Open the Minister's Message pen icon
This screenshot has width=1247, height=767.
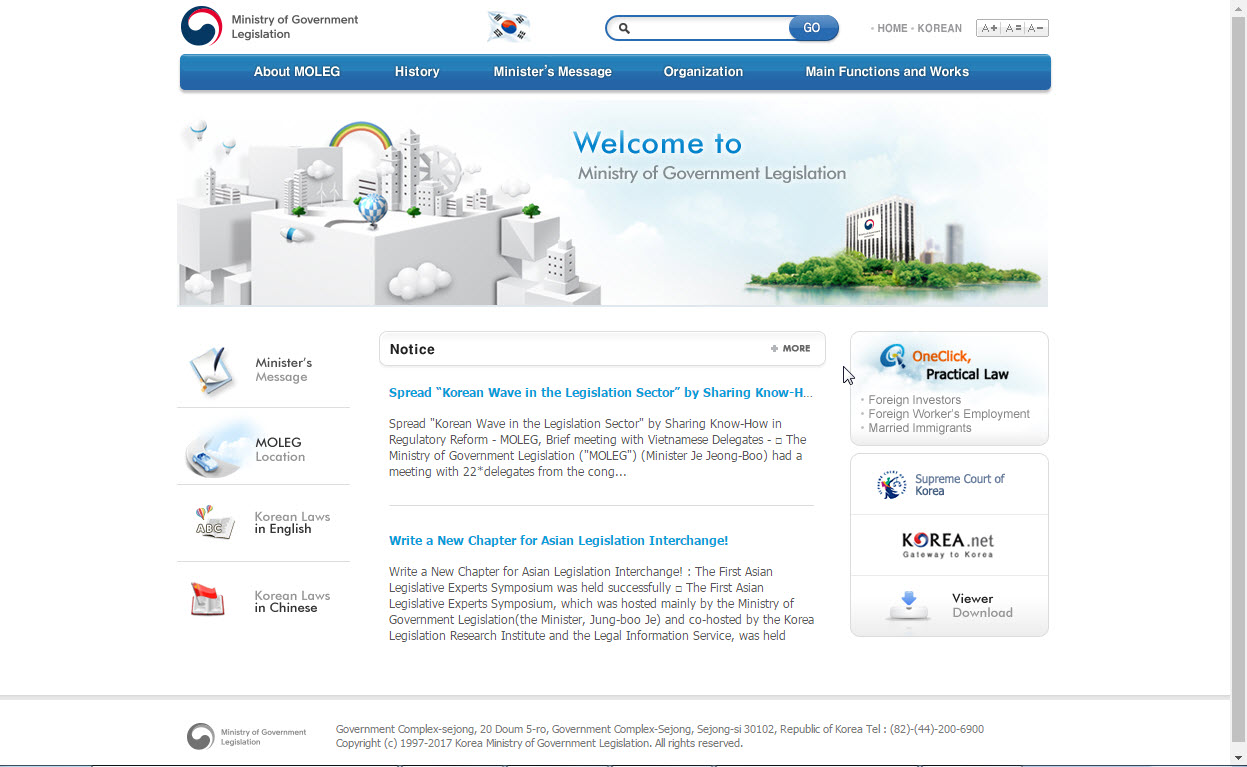[212, 370]
